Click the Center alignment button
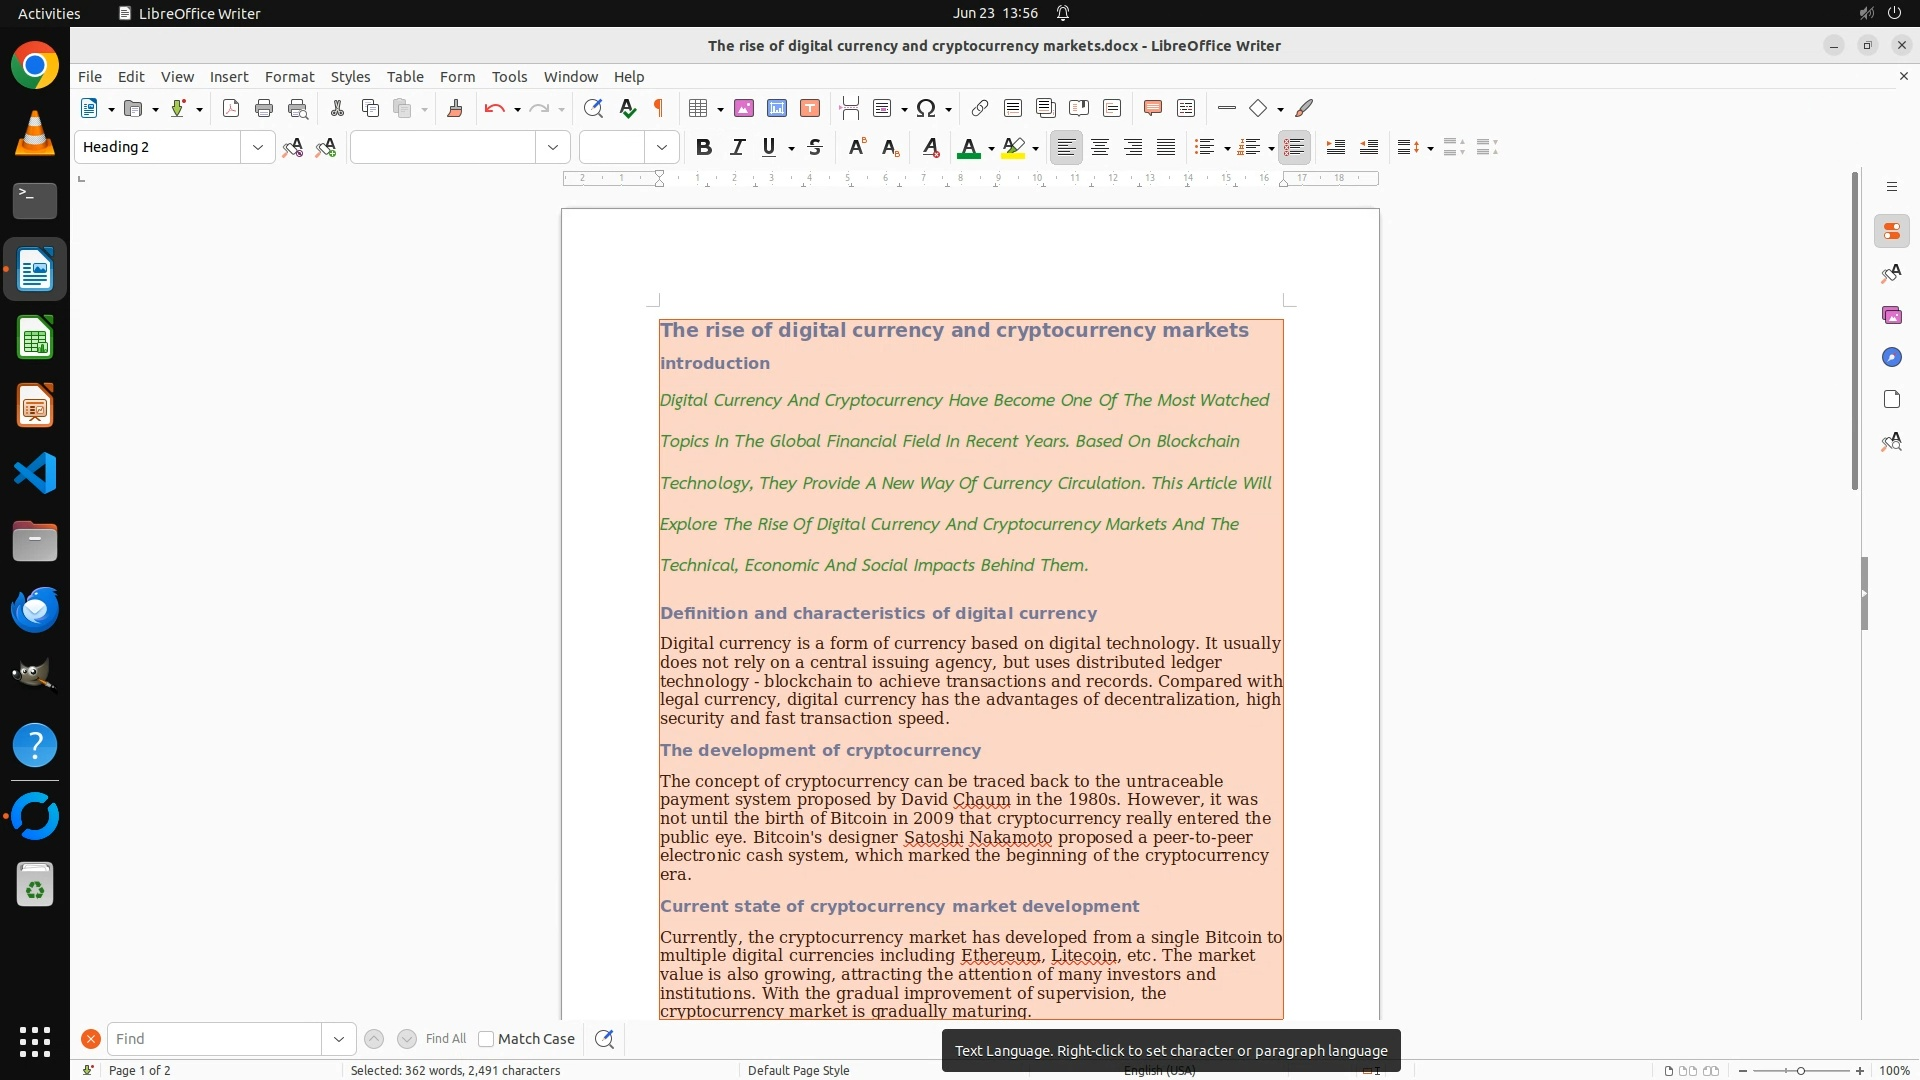 tap(1100, 148)
